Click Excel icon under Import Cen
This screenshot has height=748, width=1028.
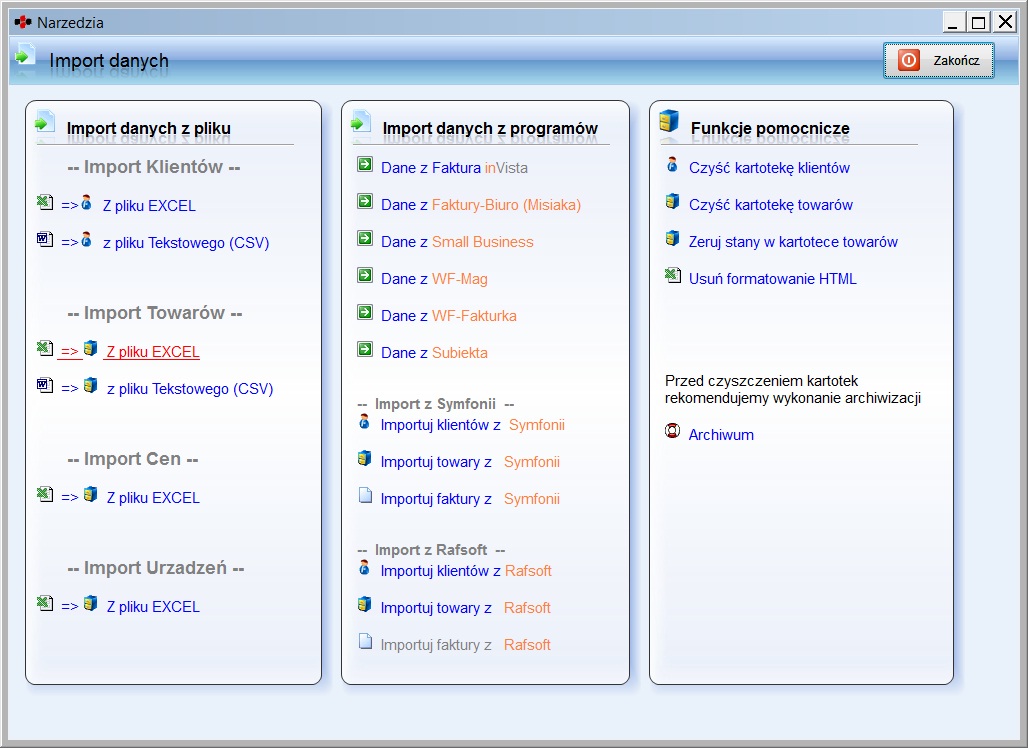tap(45, 494)
